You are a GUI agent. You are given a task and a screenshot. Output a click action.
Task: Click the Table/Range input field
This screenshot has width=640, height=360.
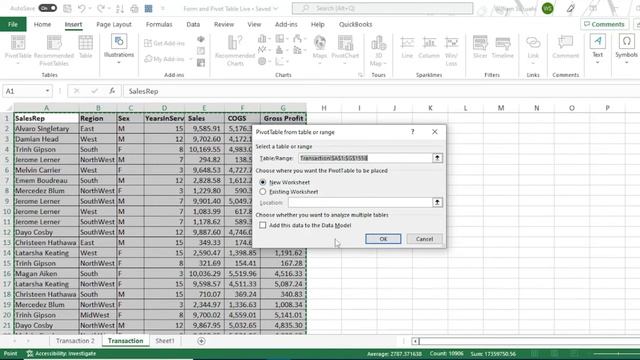point(365,158)
